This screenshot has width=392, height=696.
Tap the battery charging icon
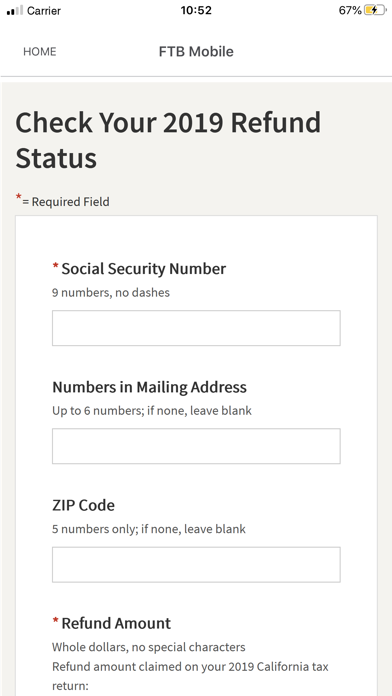tap(375, 10)
